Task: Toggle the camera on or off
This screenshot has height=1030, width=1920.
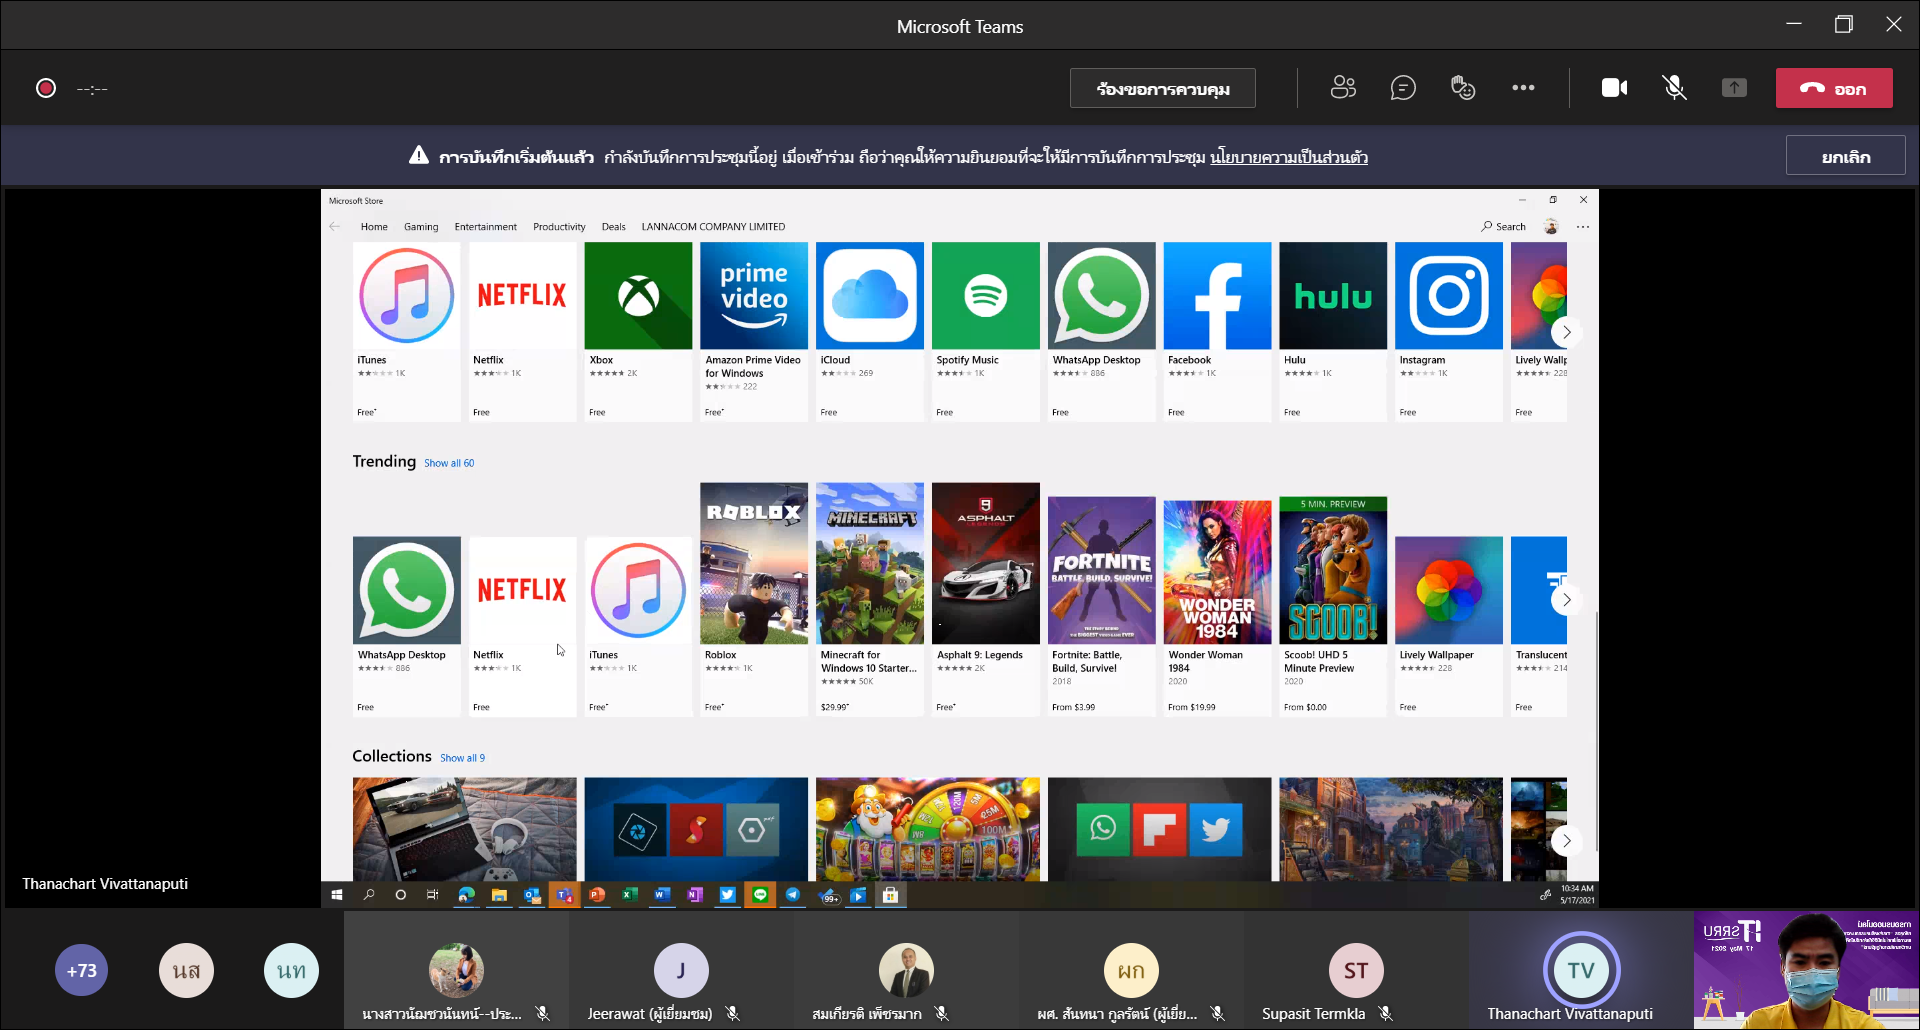Action: click(1614, 88)
